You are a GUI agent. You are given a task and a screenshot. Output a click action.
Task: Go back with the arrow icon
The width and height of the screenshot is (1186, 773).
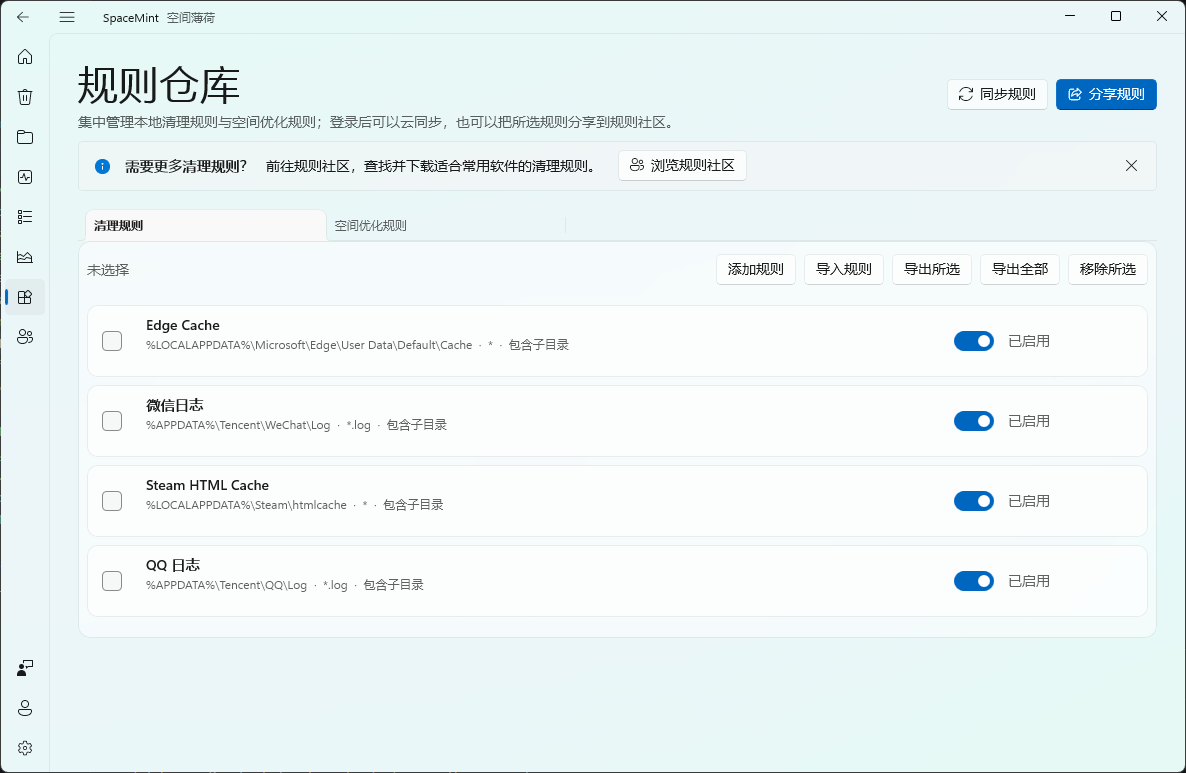[23, 17]
